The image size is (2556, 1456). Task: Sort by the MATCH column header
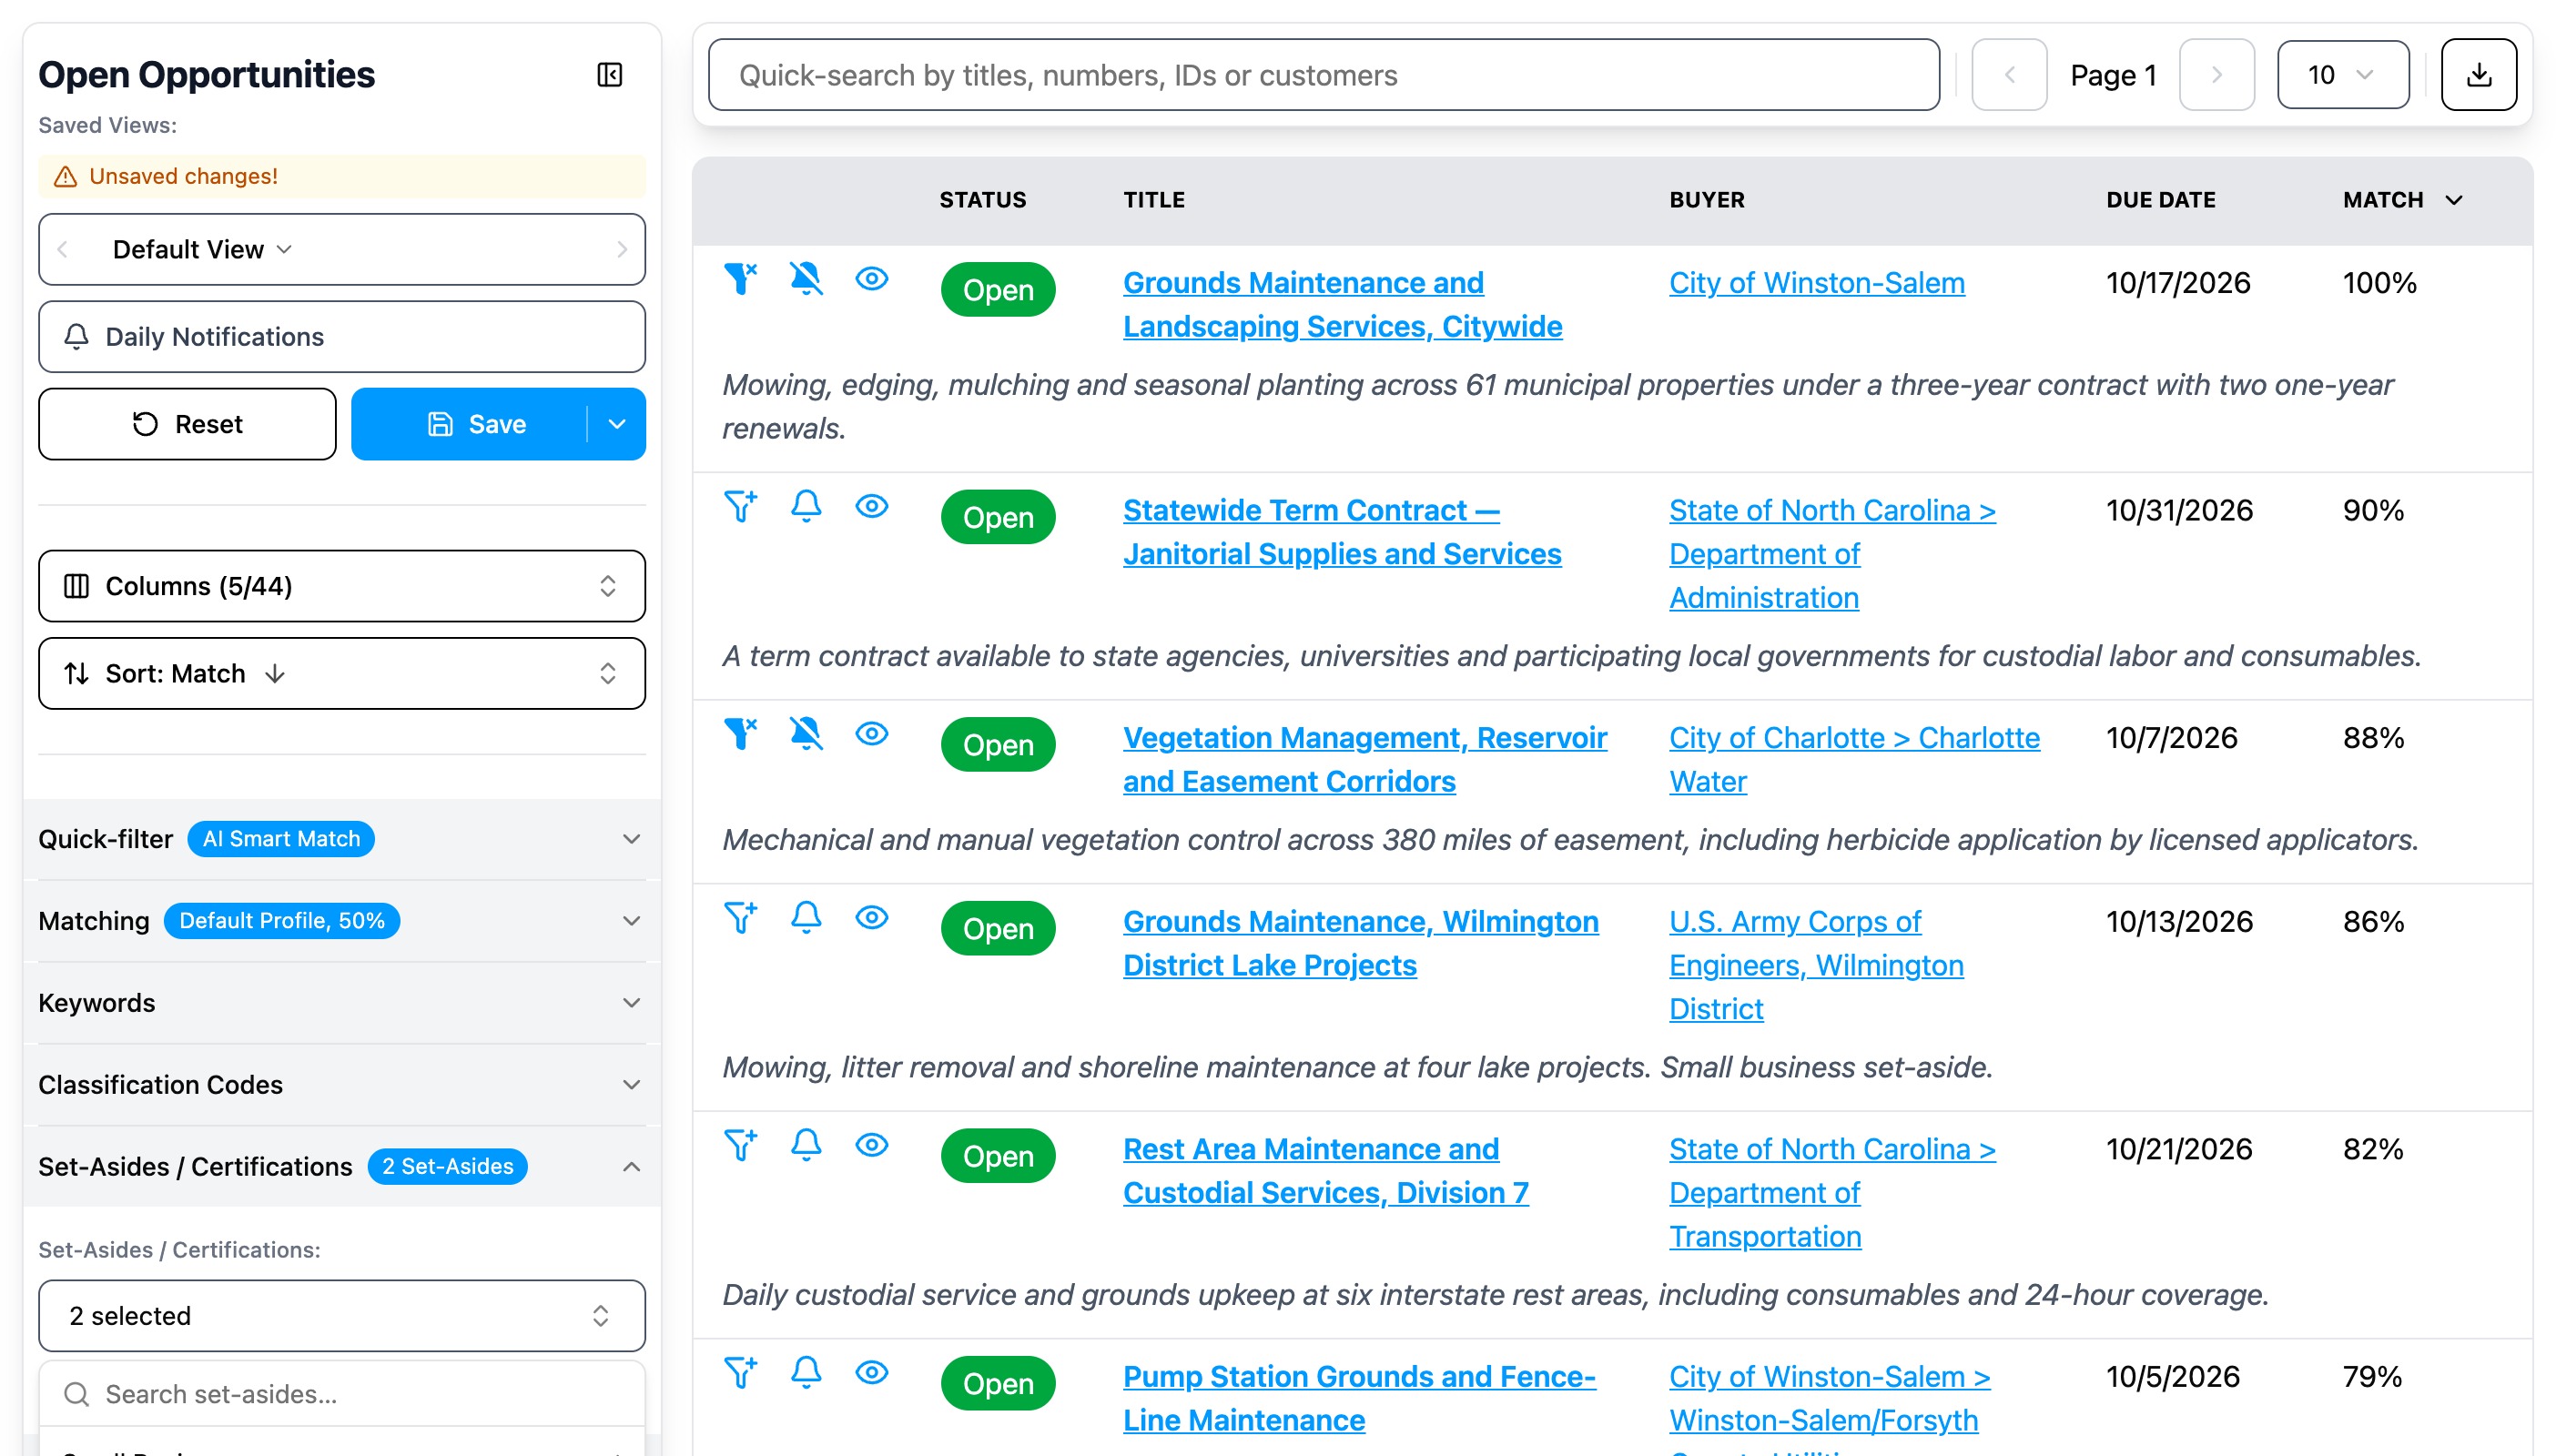2402,200
